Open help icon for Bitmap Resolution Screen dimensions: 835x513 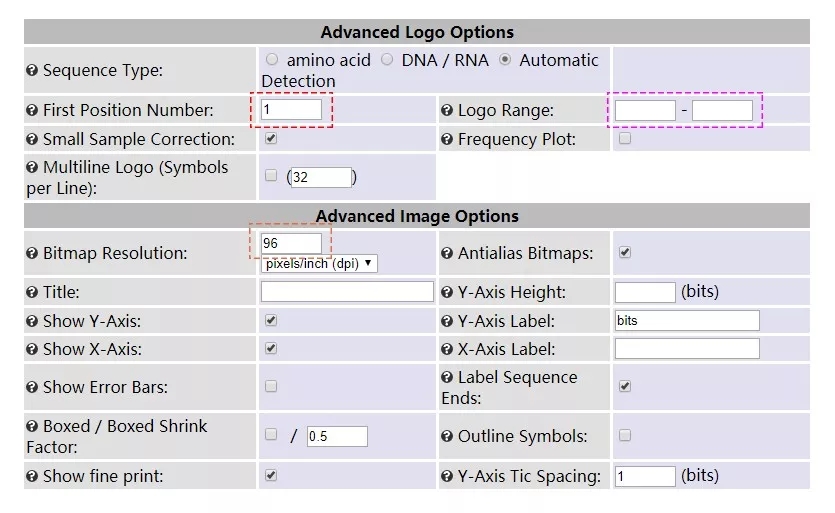point(32,253)
